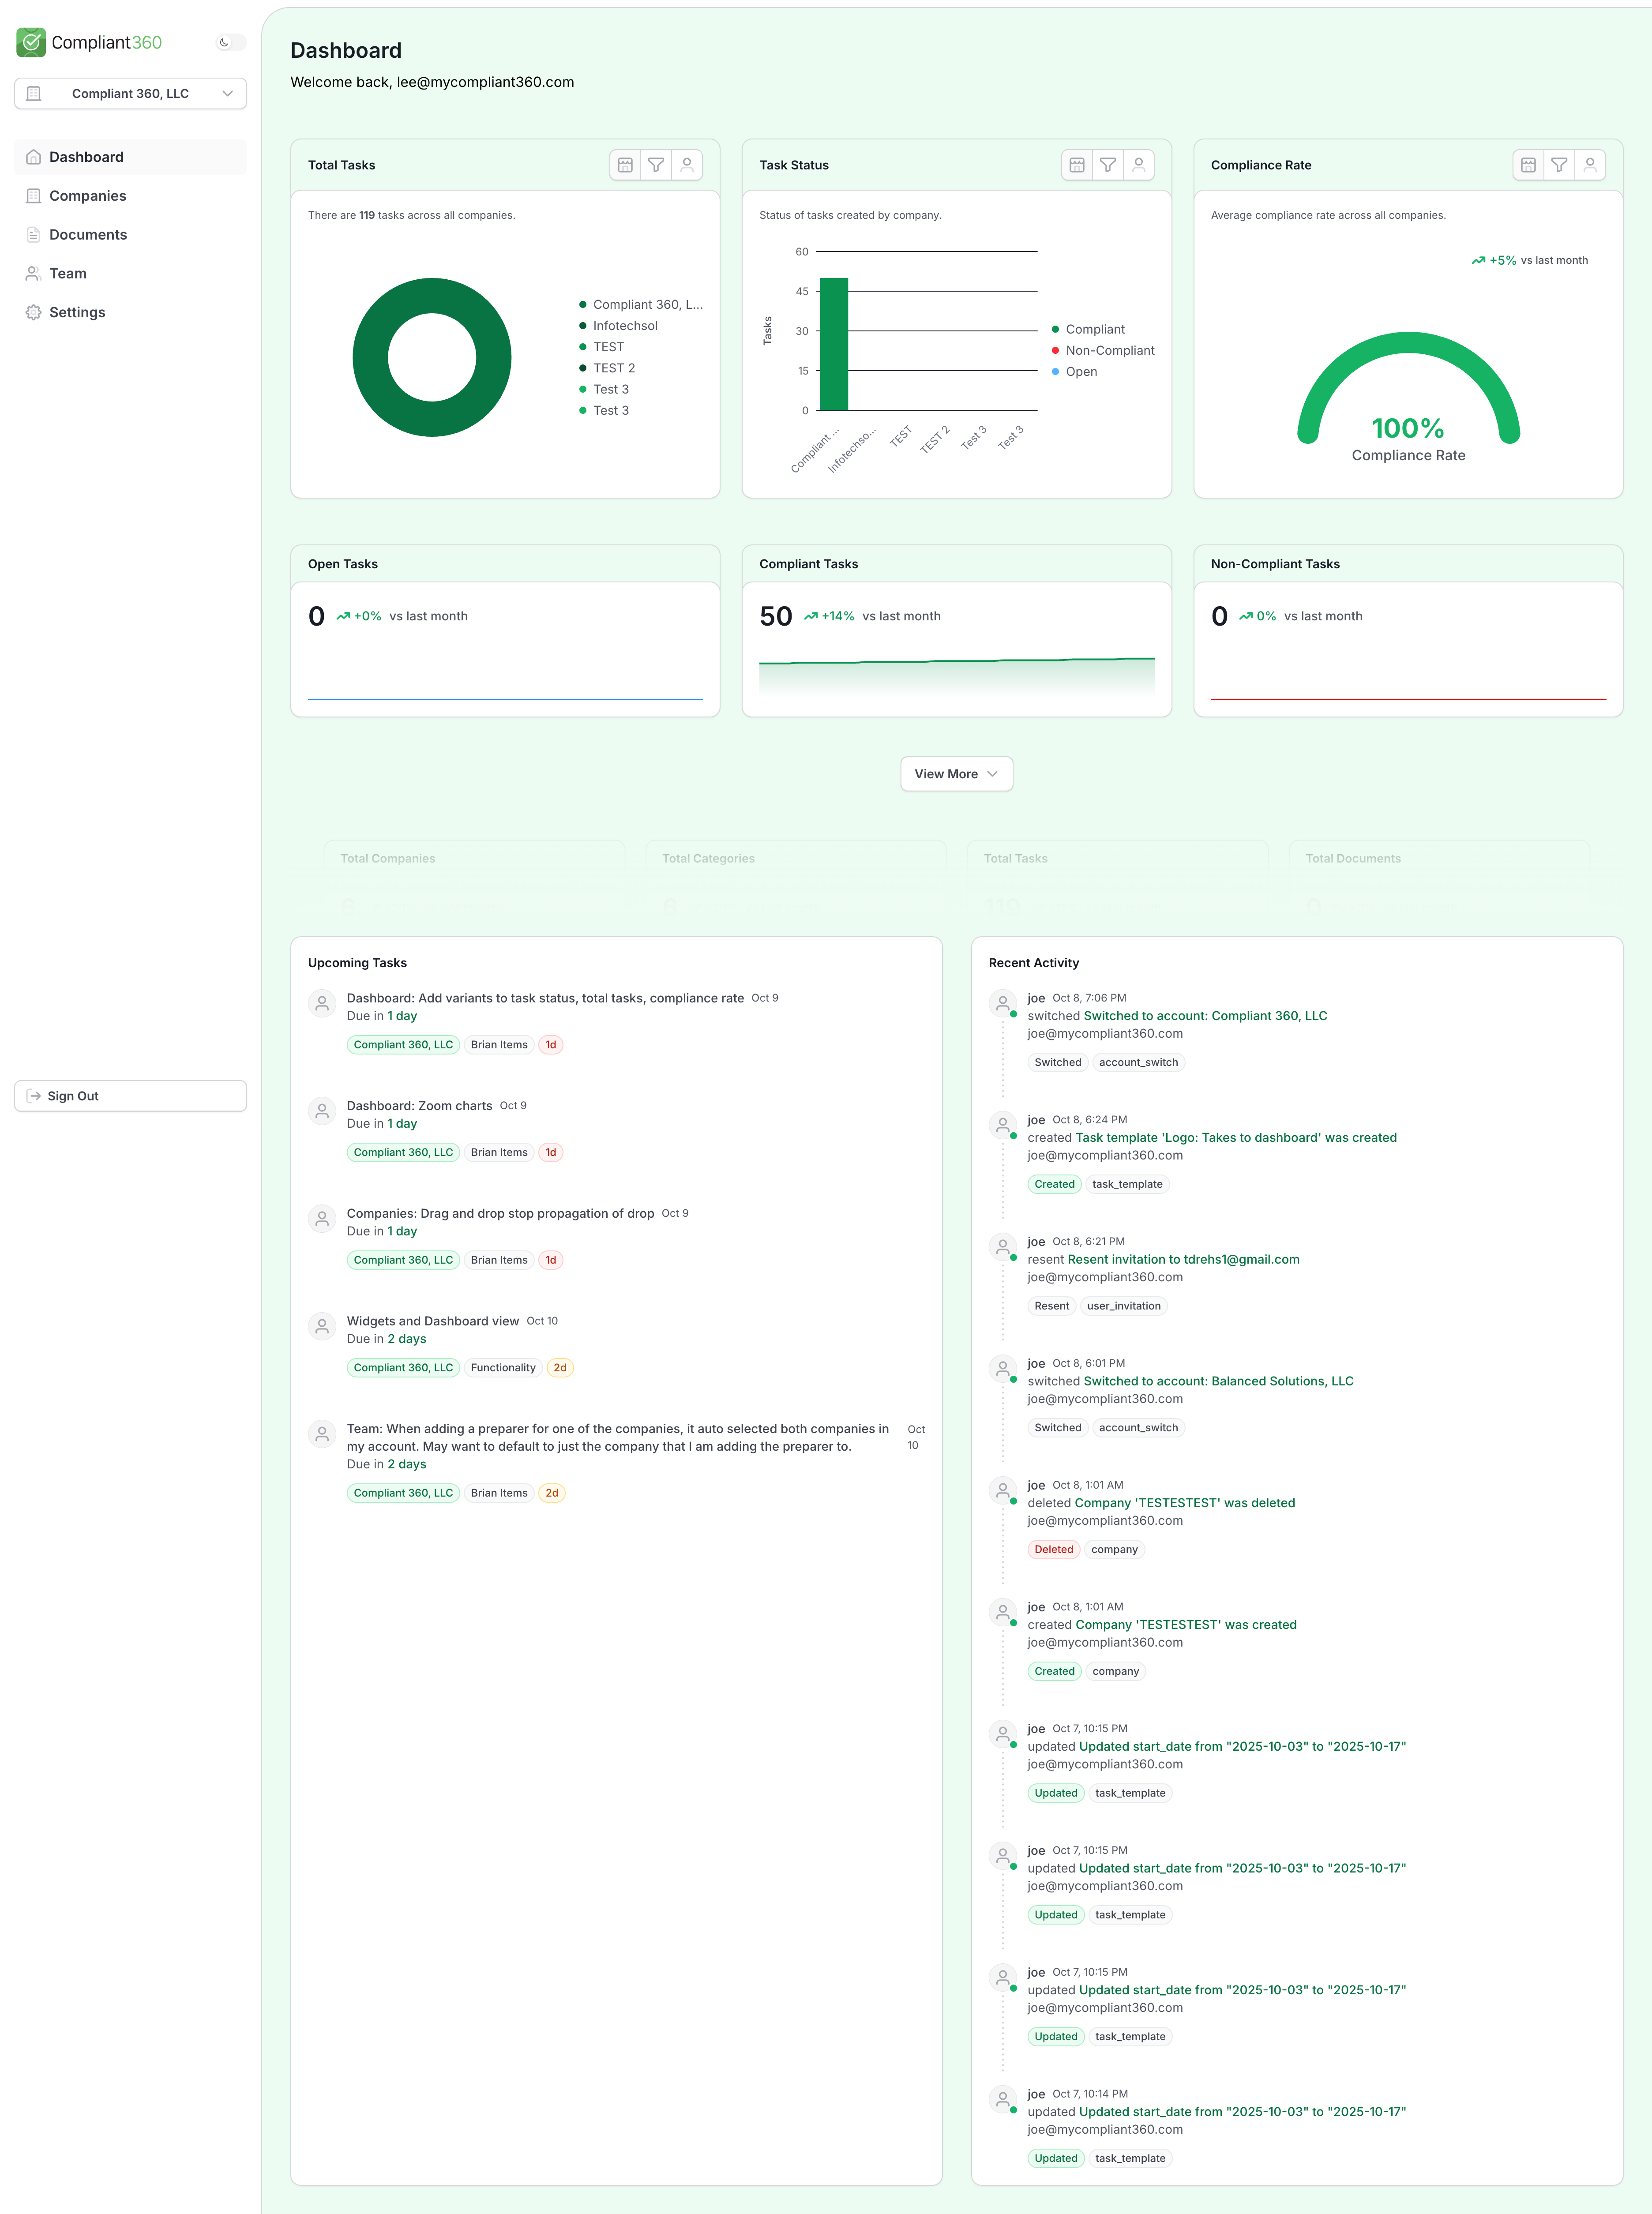Open calendar filter on Task Status card

[1077, 165]
